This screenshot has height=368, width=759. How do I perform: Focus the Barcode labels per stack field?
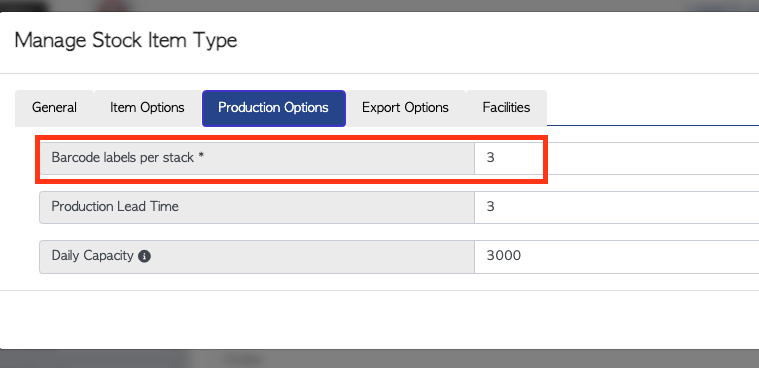(x=616, y=158)
